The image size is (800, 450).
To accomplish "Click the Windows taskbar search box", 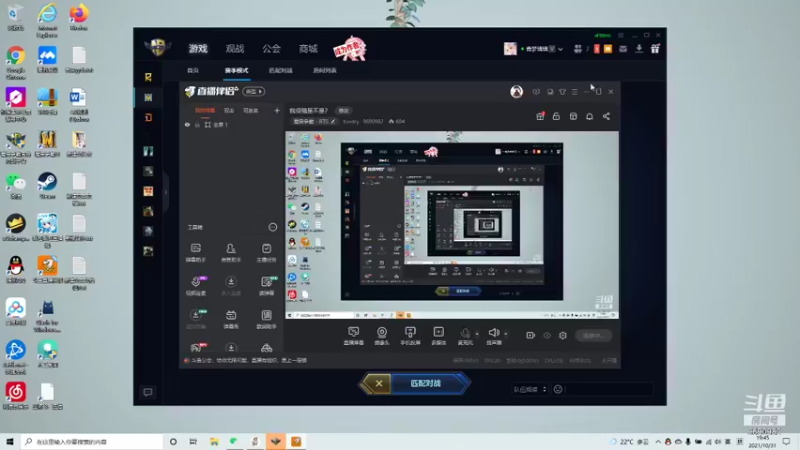I will click(x=92, y=442).
